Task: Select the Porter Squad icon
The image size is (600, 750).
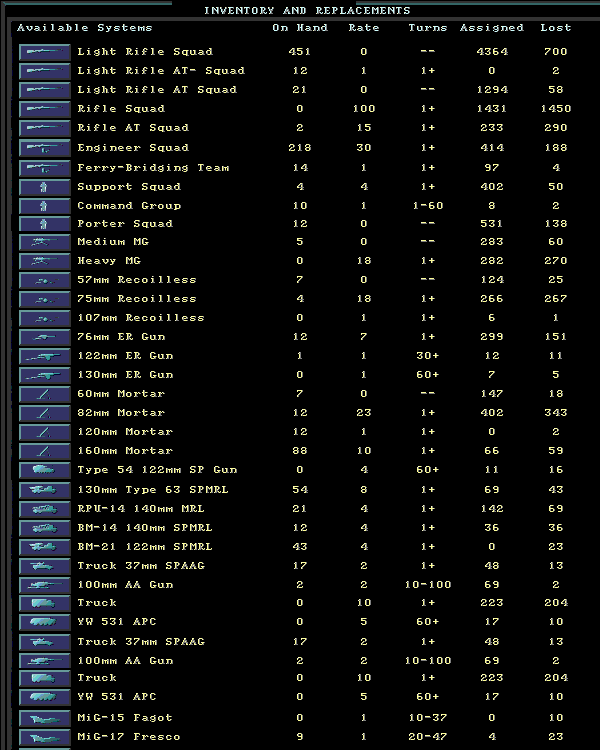Action: click(45, 224)
